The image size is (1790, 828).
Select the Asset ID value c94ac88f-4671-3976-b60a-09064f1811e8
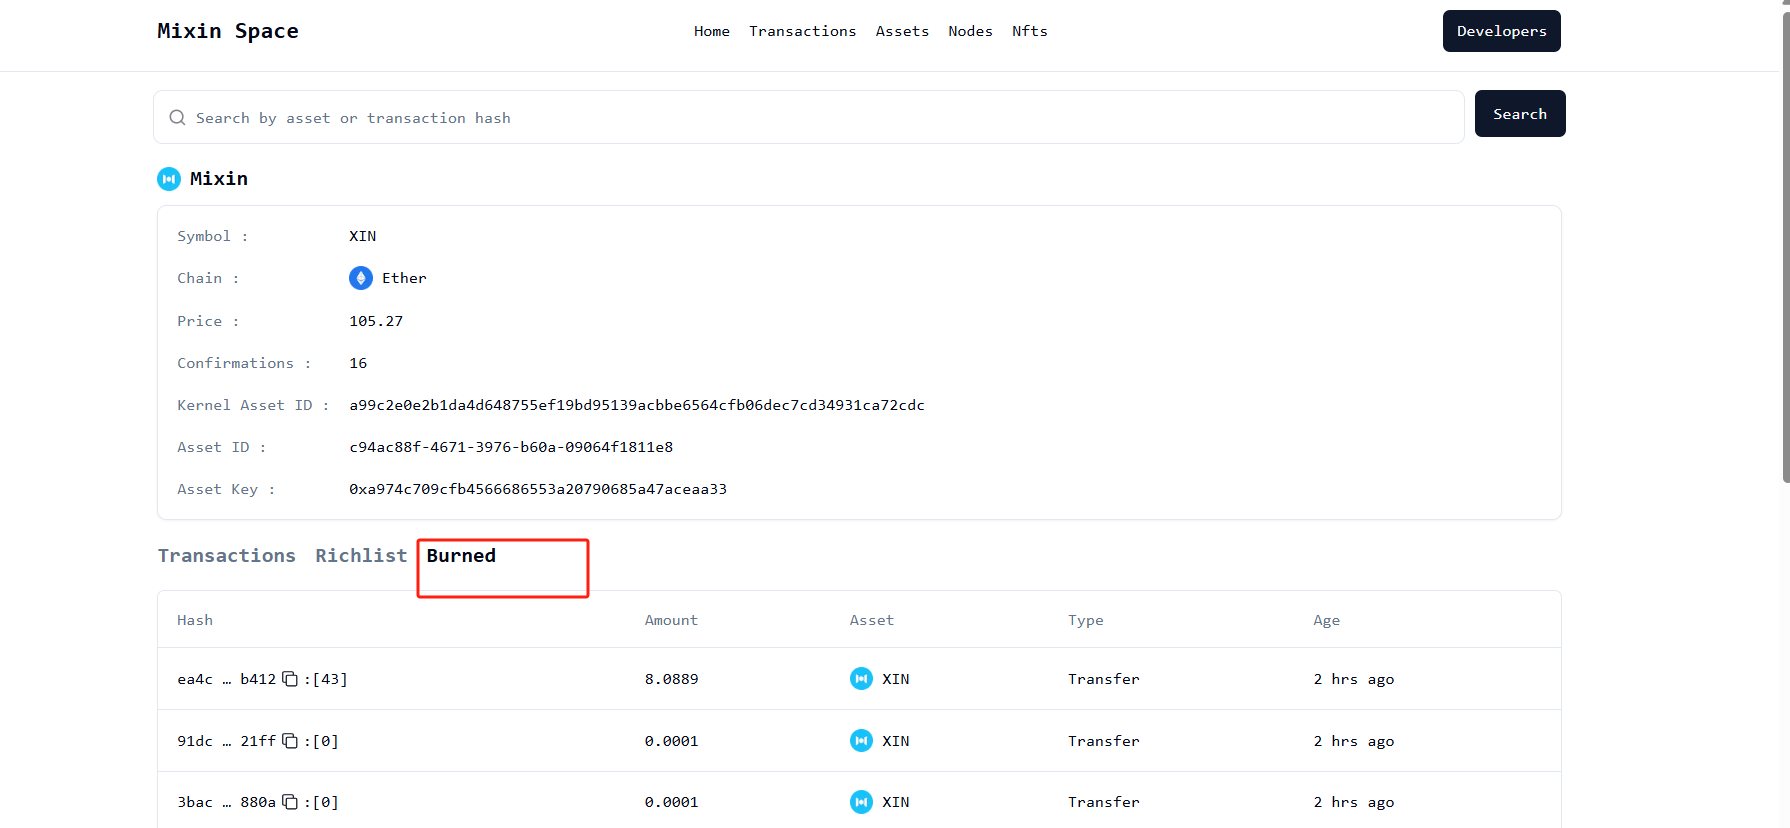tap(511, 447)
